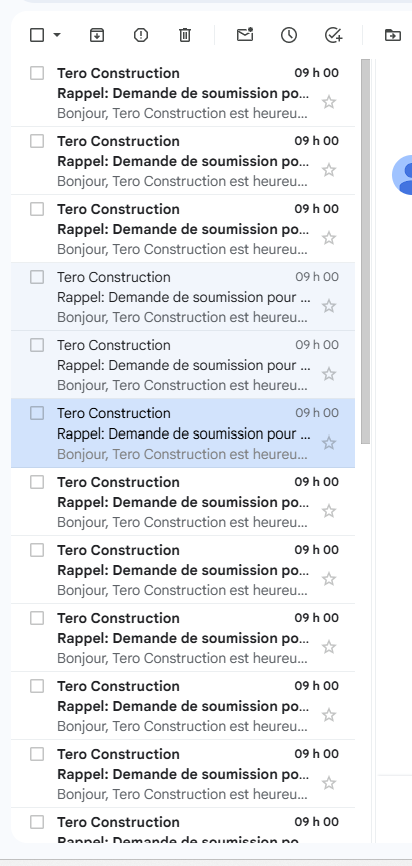Open the highlighted read Tero Construction email
The image size is (412, 866).
(183, 433)
